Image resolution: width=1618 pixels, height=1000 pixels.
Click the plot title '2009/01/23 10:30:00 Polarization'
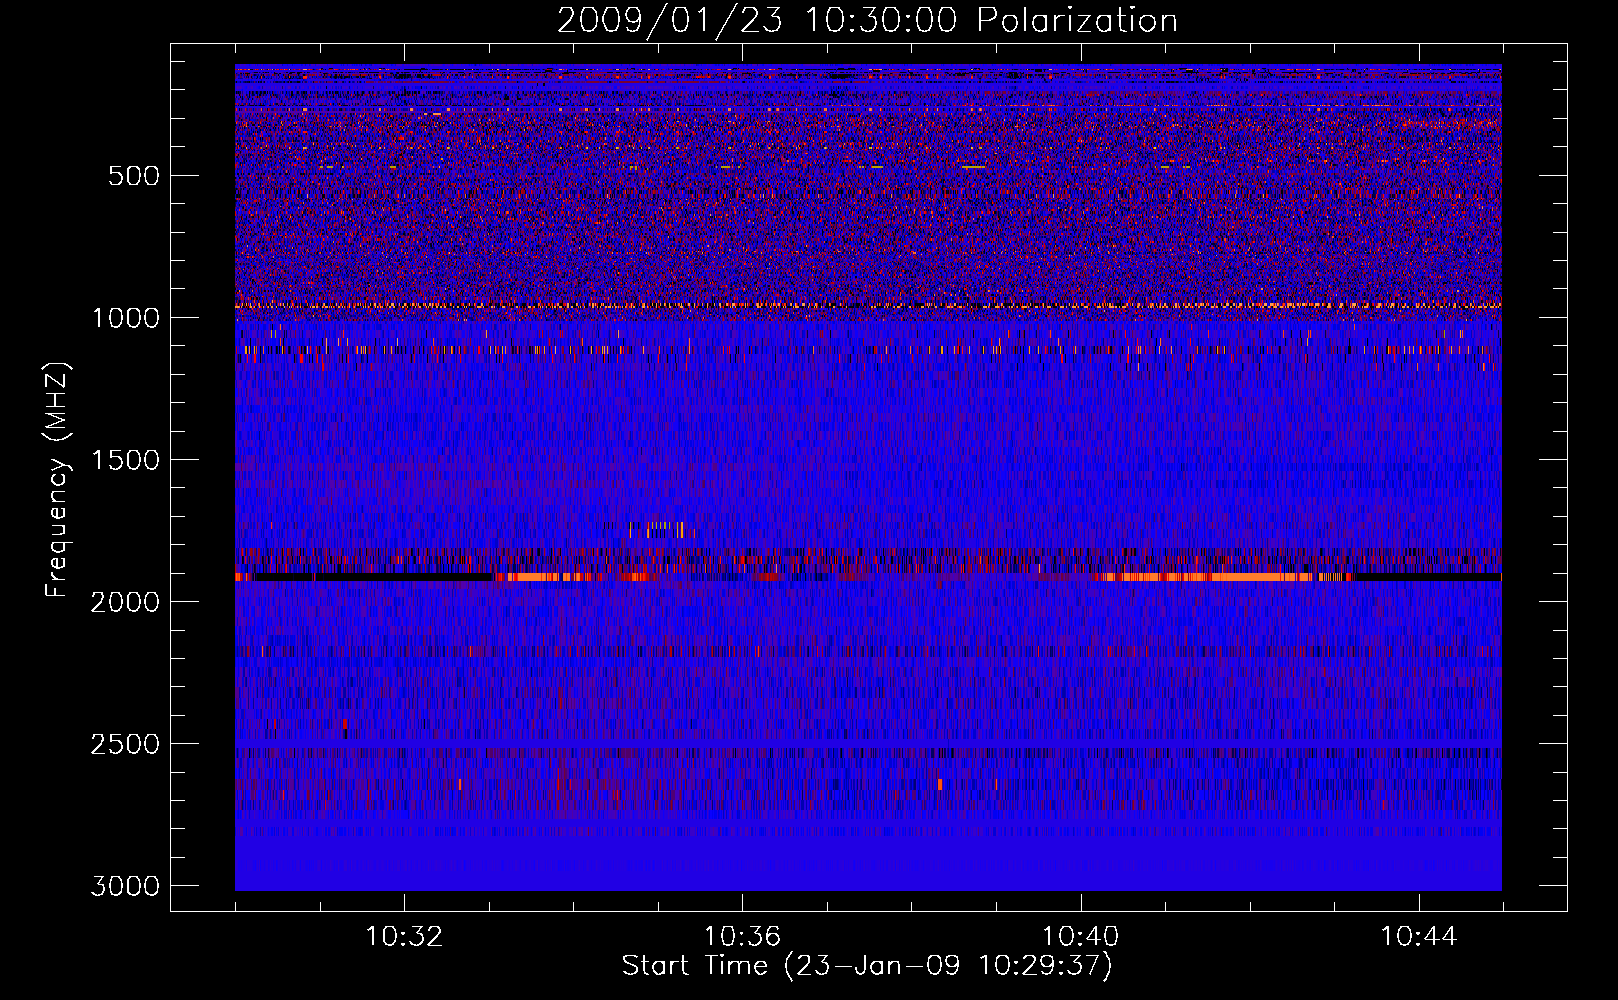click(867, 20)
